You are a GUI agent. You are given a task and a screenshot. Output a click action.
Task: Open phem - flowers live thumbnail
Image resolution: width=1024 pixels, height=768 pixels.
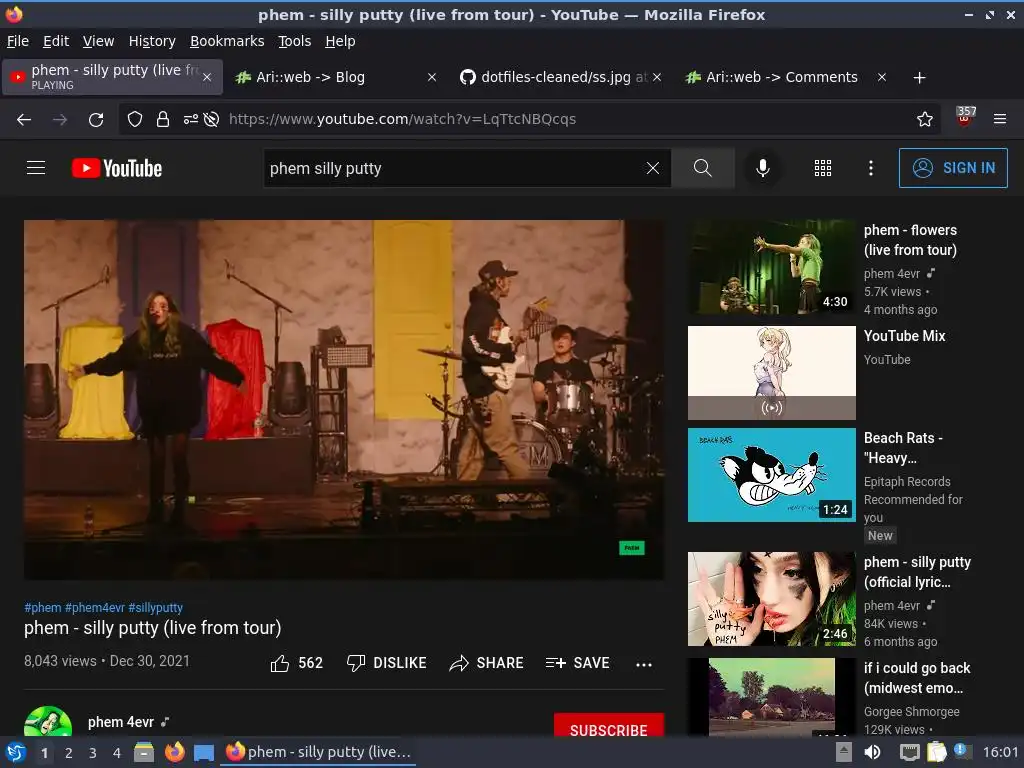[771, 266]
